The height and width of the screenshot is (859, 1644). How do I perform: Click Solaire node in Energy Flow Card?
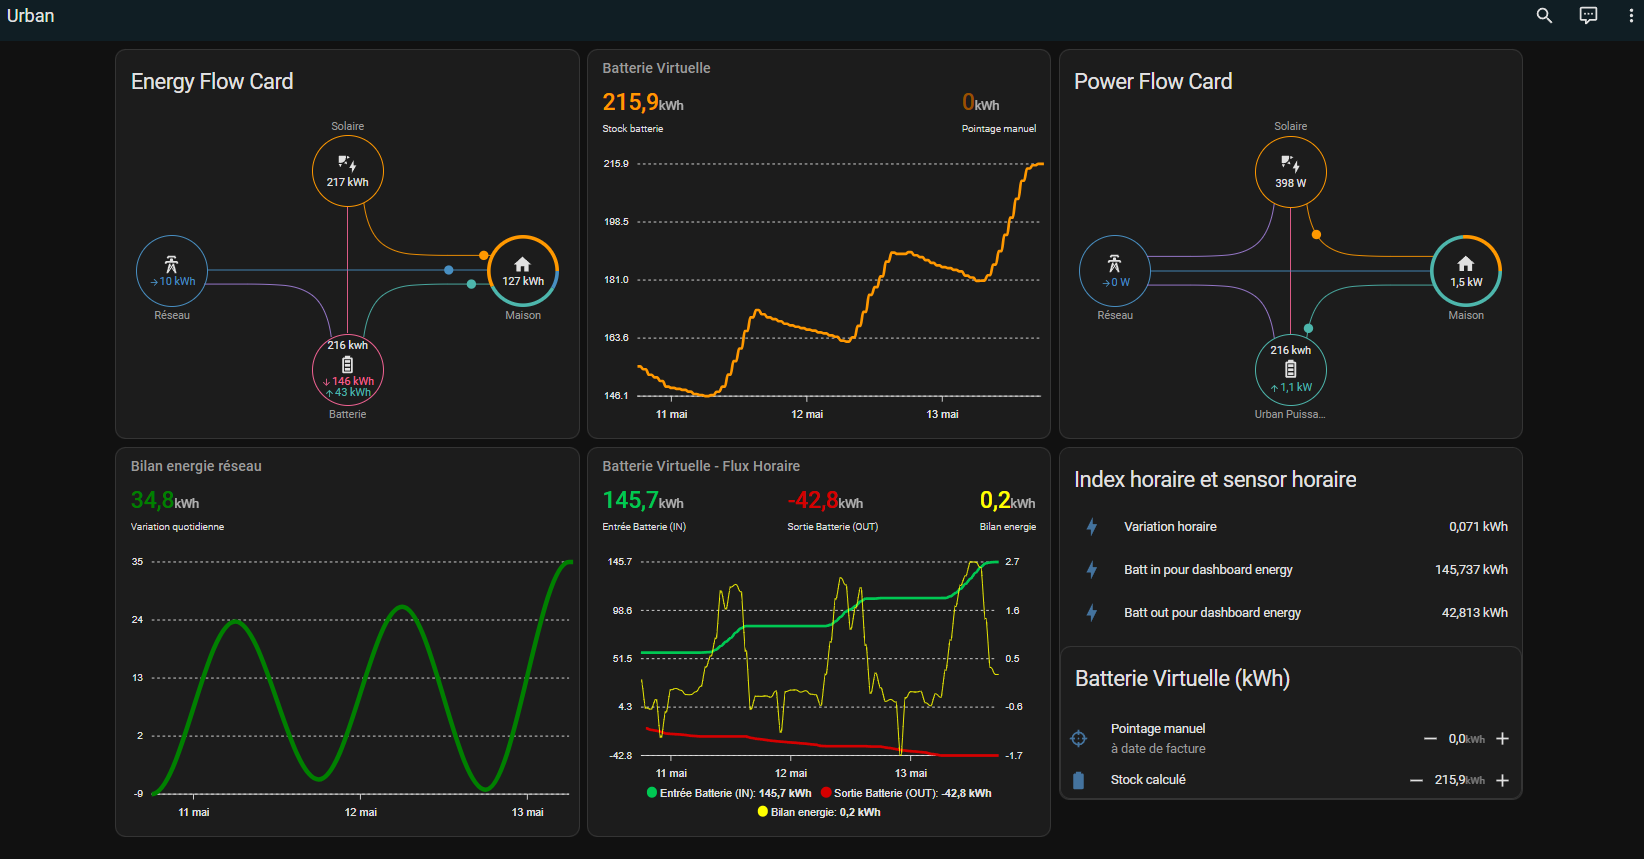pos(348,171)
